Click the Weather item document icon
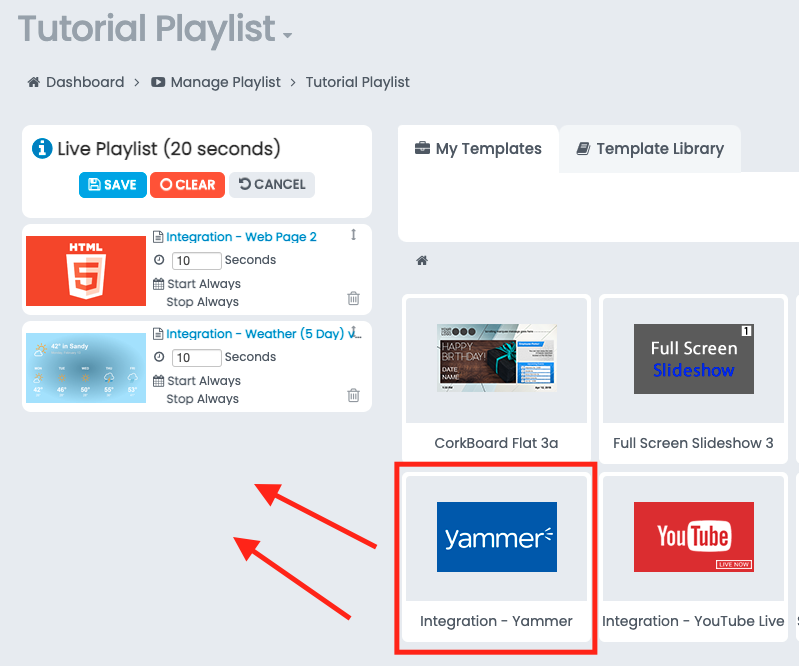 (x=158, y=334)
